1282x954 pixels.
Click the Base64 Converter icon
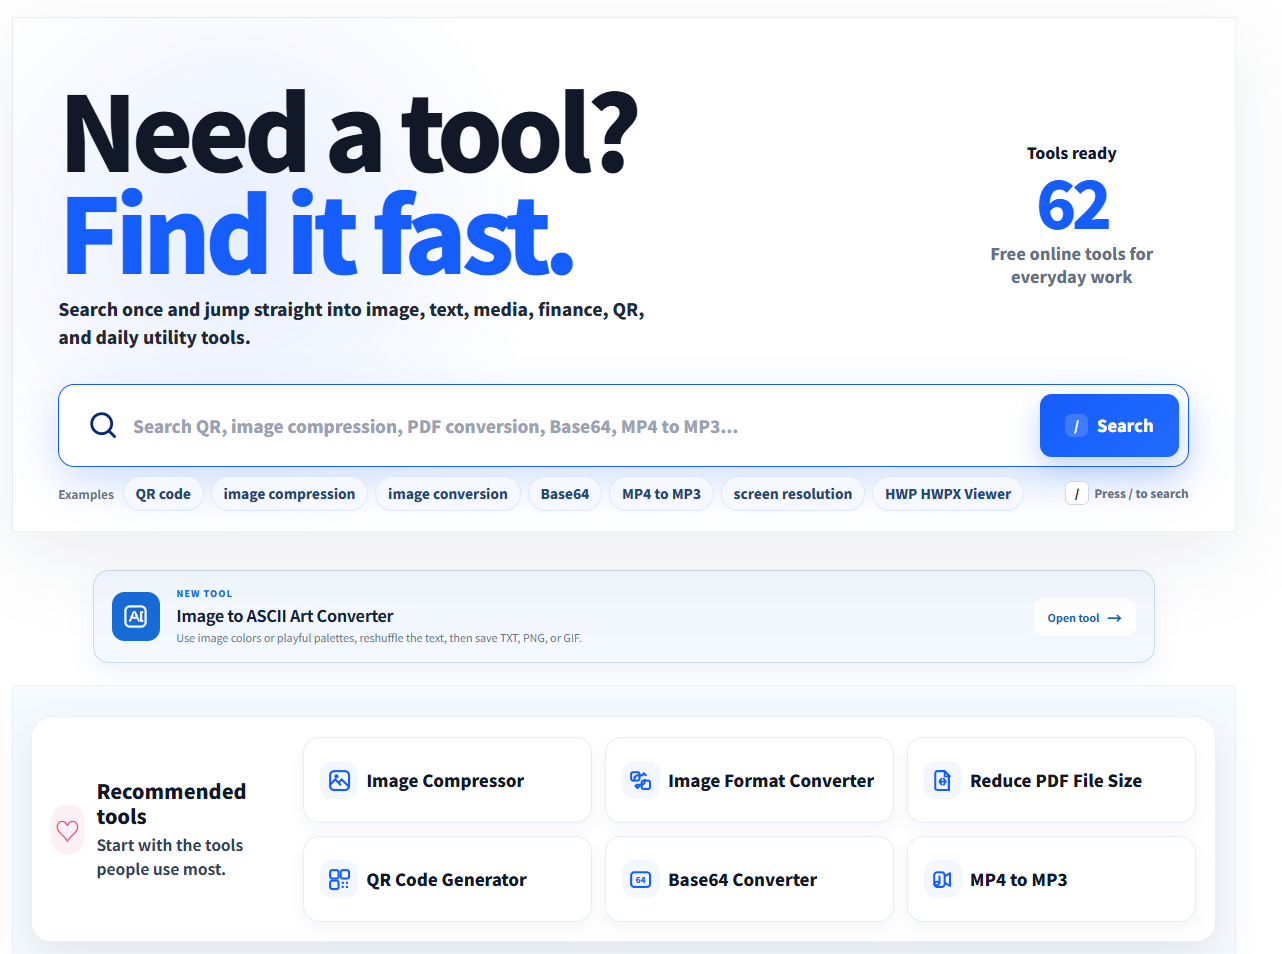tap(641, 879)
